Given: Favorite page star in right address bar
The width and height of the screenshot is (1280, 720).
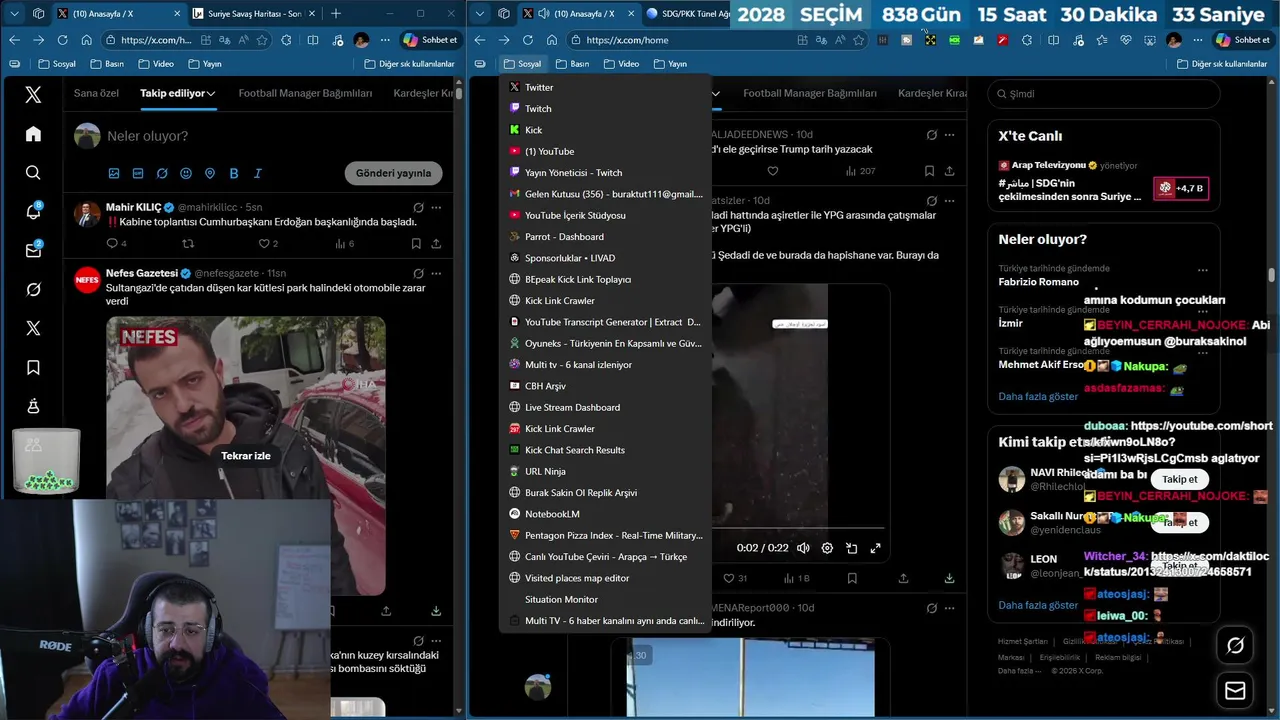Looking at the screenshot, I should [x=859, y=40].
